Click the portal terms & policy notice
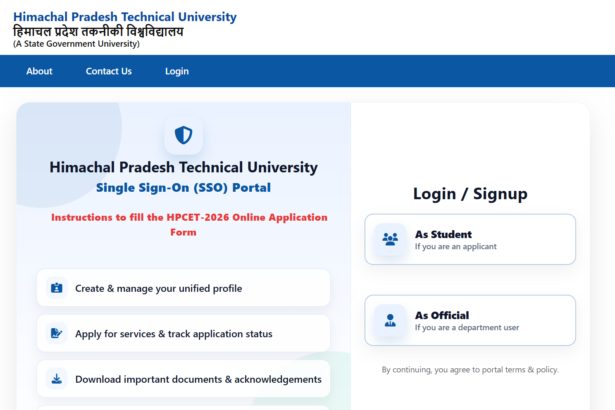Screen dimensions: 615x410 pyautogui.click(x=470, y=370)
